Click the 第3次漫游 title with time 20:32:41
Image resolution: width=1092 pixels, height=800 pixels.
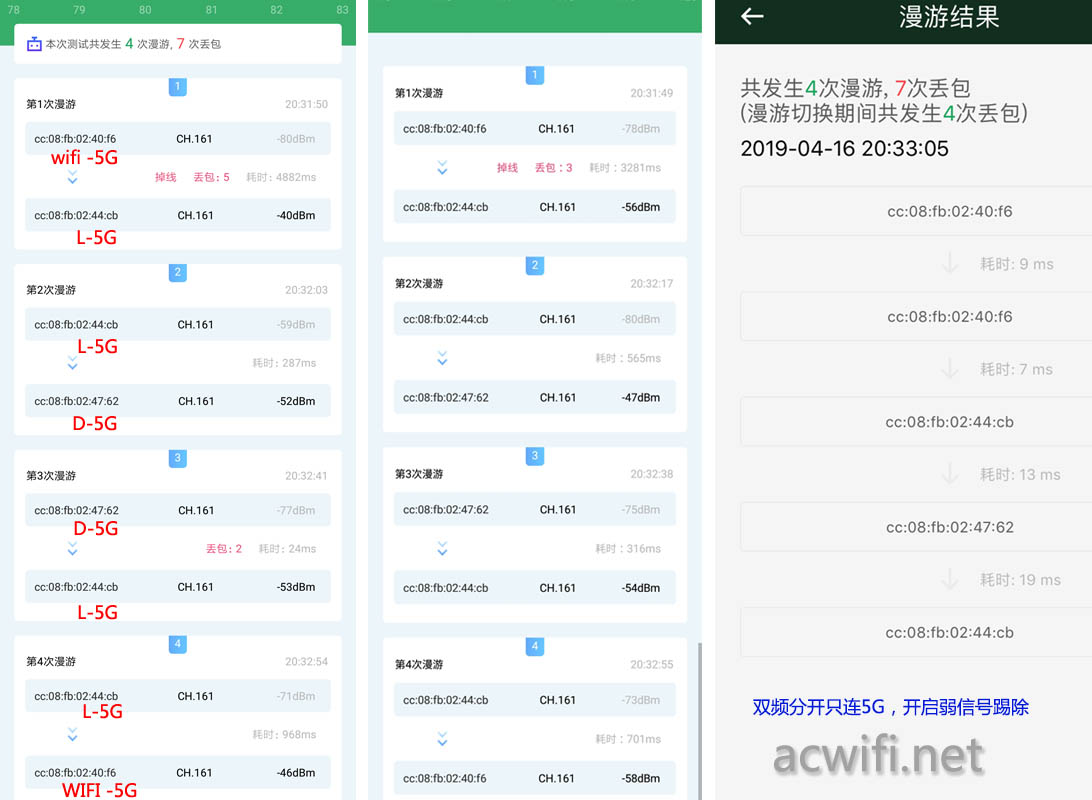tap(51, 476)
